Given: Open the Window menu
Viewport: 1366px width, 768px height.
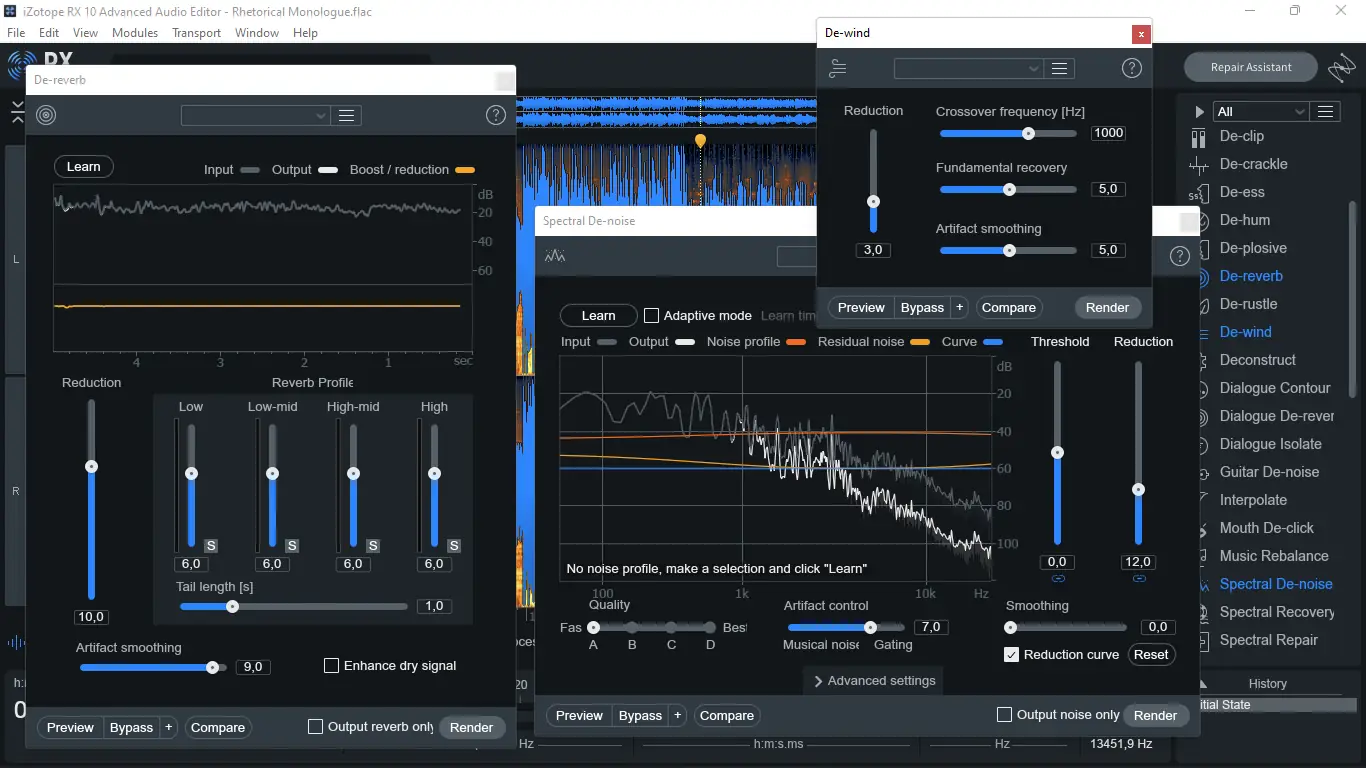Looking at the screenshot, I should pos(257,32).
